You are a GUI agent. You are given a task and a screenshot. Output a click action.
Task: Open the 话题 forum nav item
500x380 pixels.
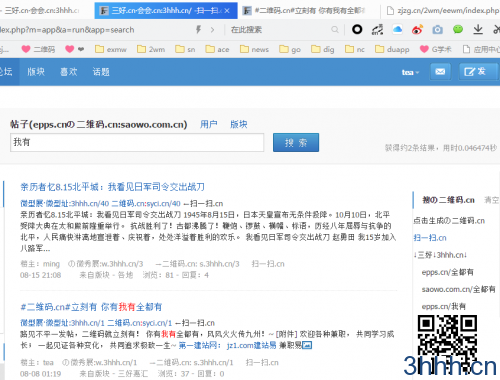pos(101,72)
